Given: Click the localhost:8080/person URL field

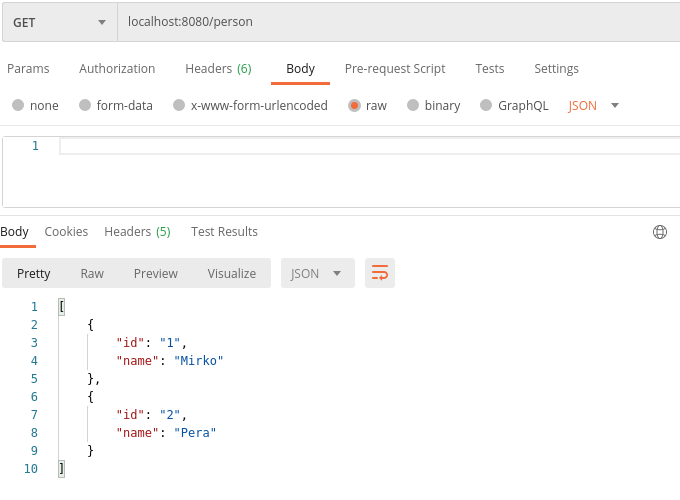Looking at the screenshot, I should coord(399,22).
